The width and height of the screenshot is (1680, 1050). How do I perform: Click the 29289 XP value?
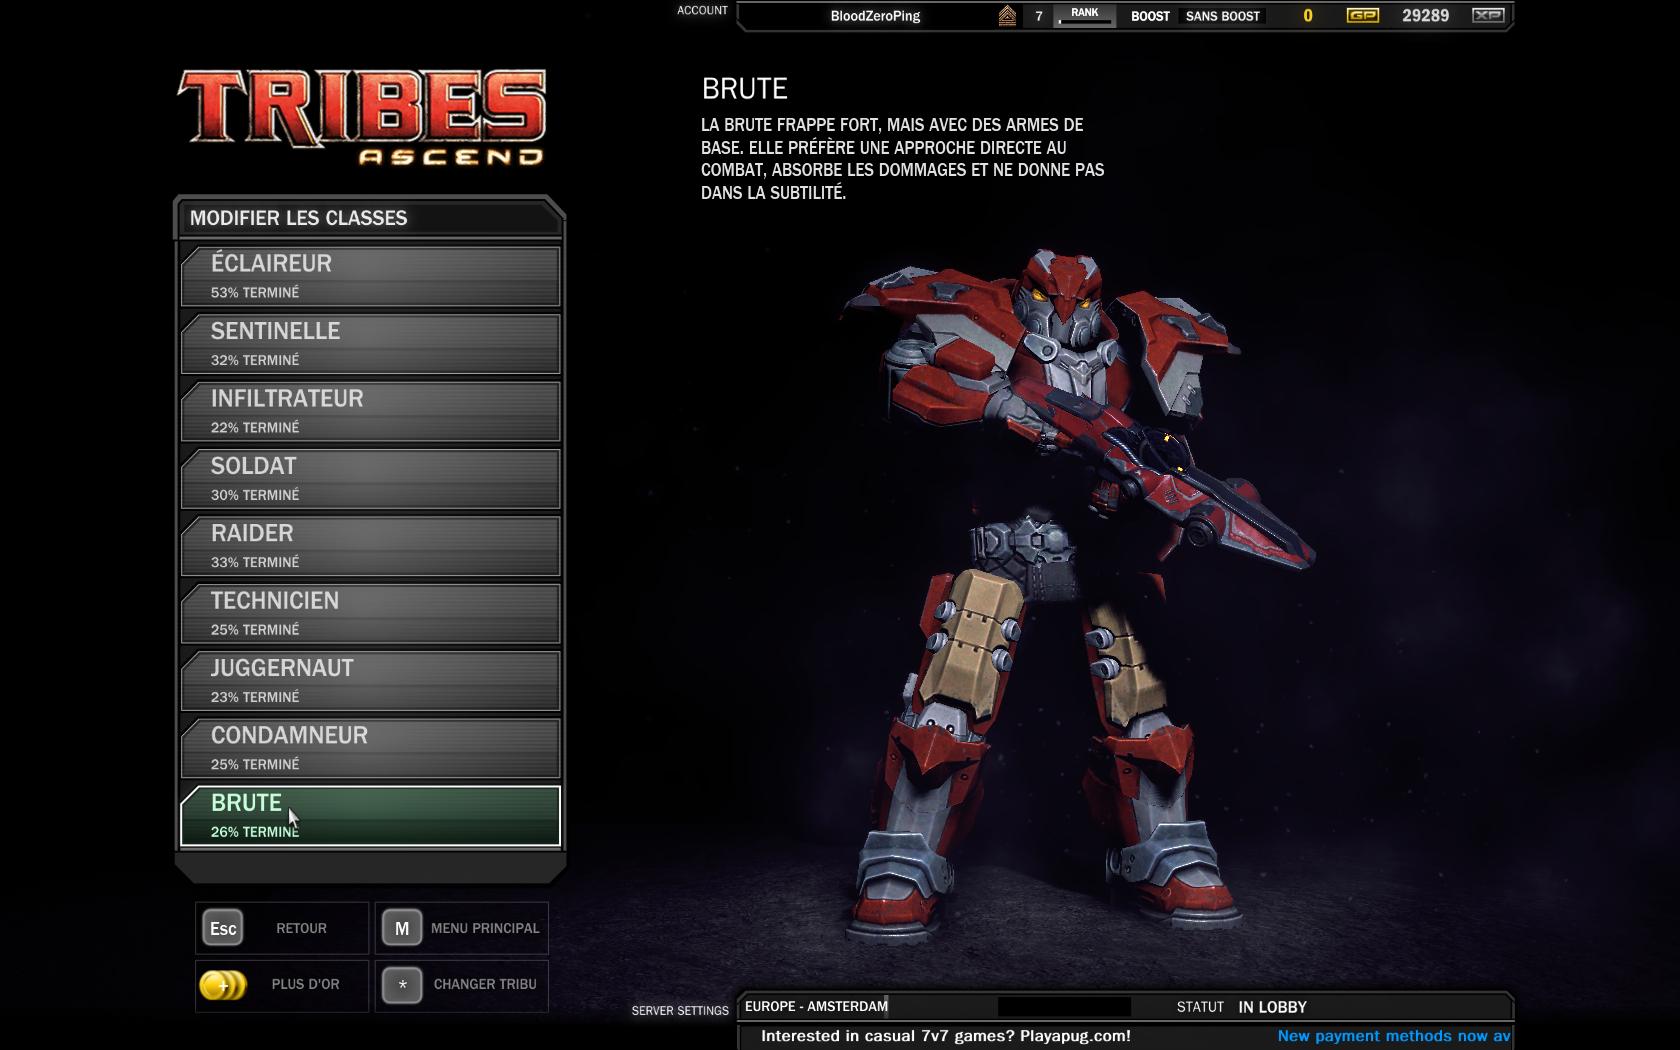(x=1425, y=16)
